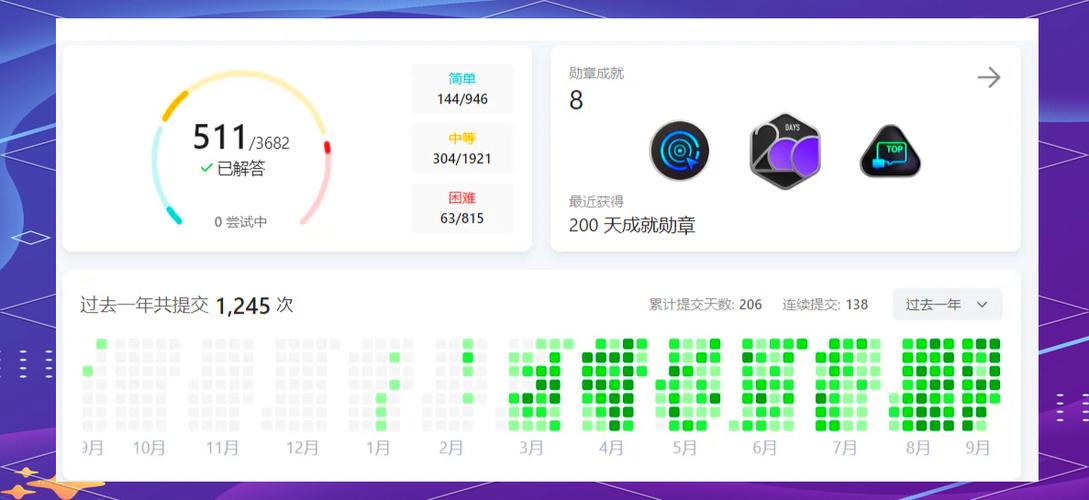Click the 4月 month label
1089x500 pixels.
coord(611,448)
